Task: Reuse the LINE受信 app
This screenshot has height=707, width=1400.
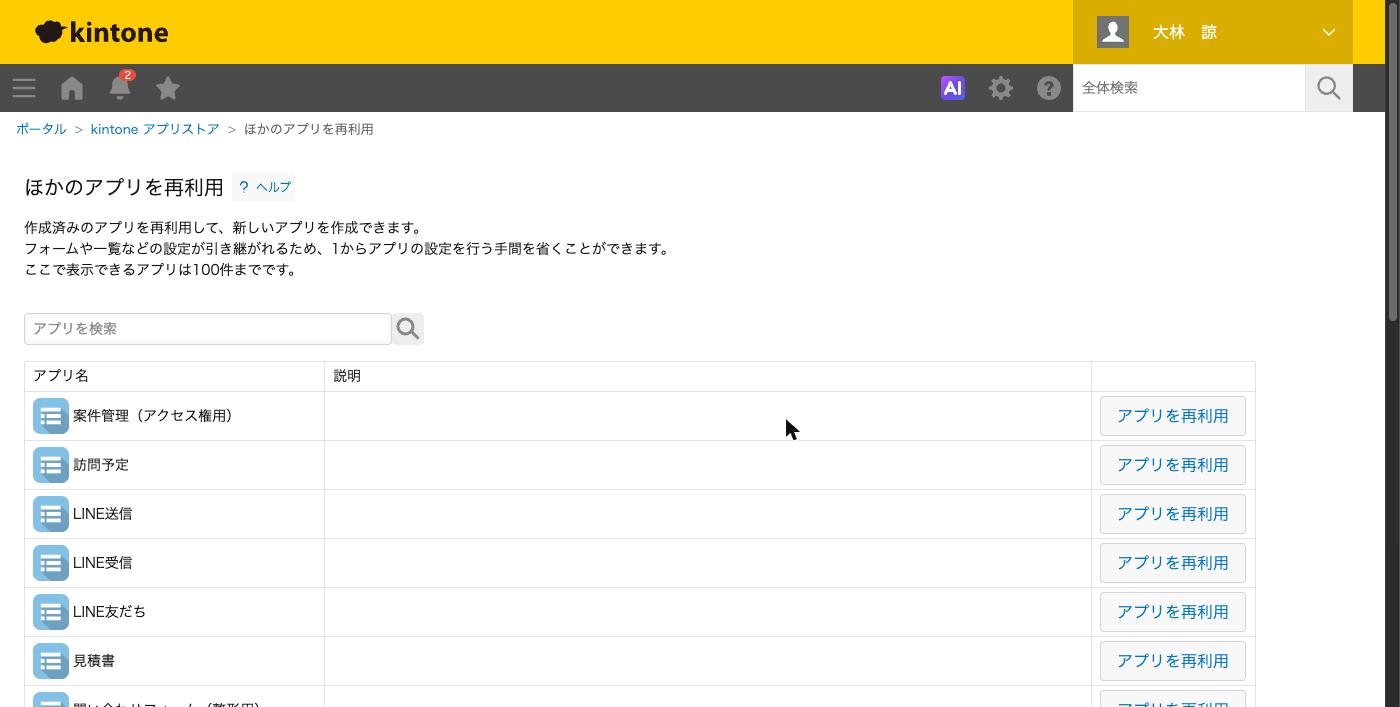Action: 1173,563
